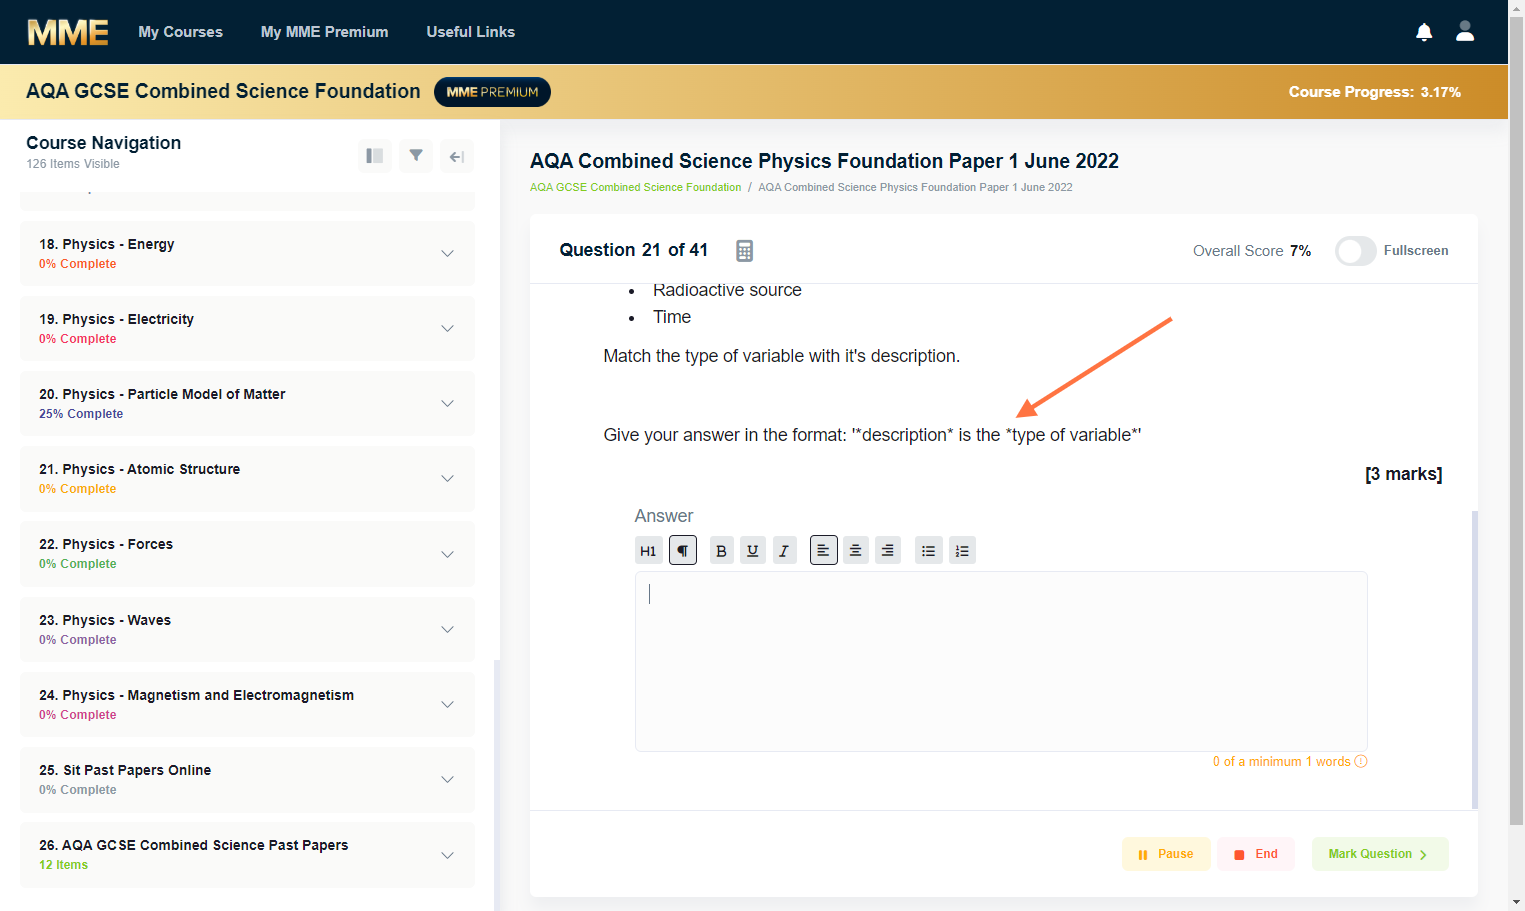This screenshot has height=911, width=1525.
Task: Center align answer text
Action: coord(856,550)
